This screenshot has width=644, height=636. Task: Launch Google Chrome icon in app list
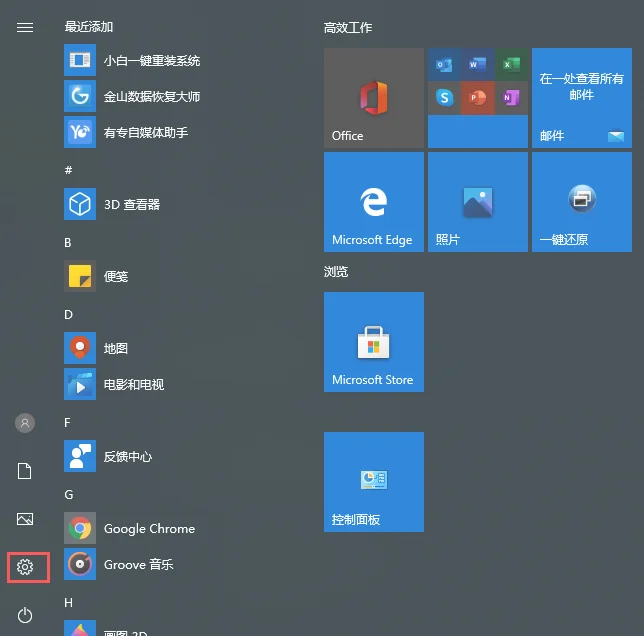[x=80, y=528]
